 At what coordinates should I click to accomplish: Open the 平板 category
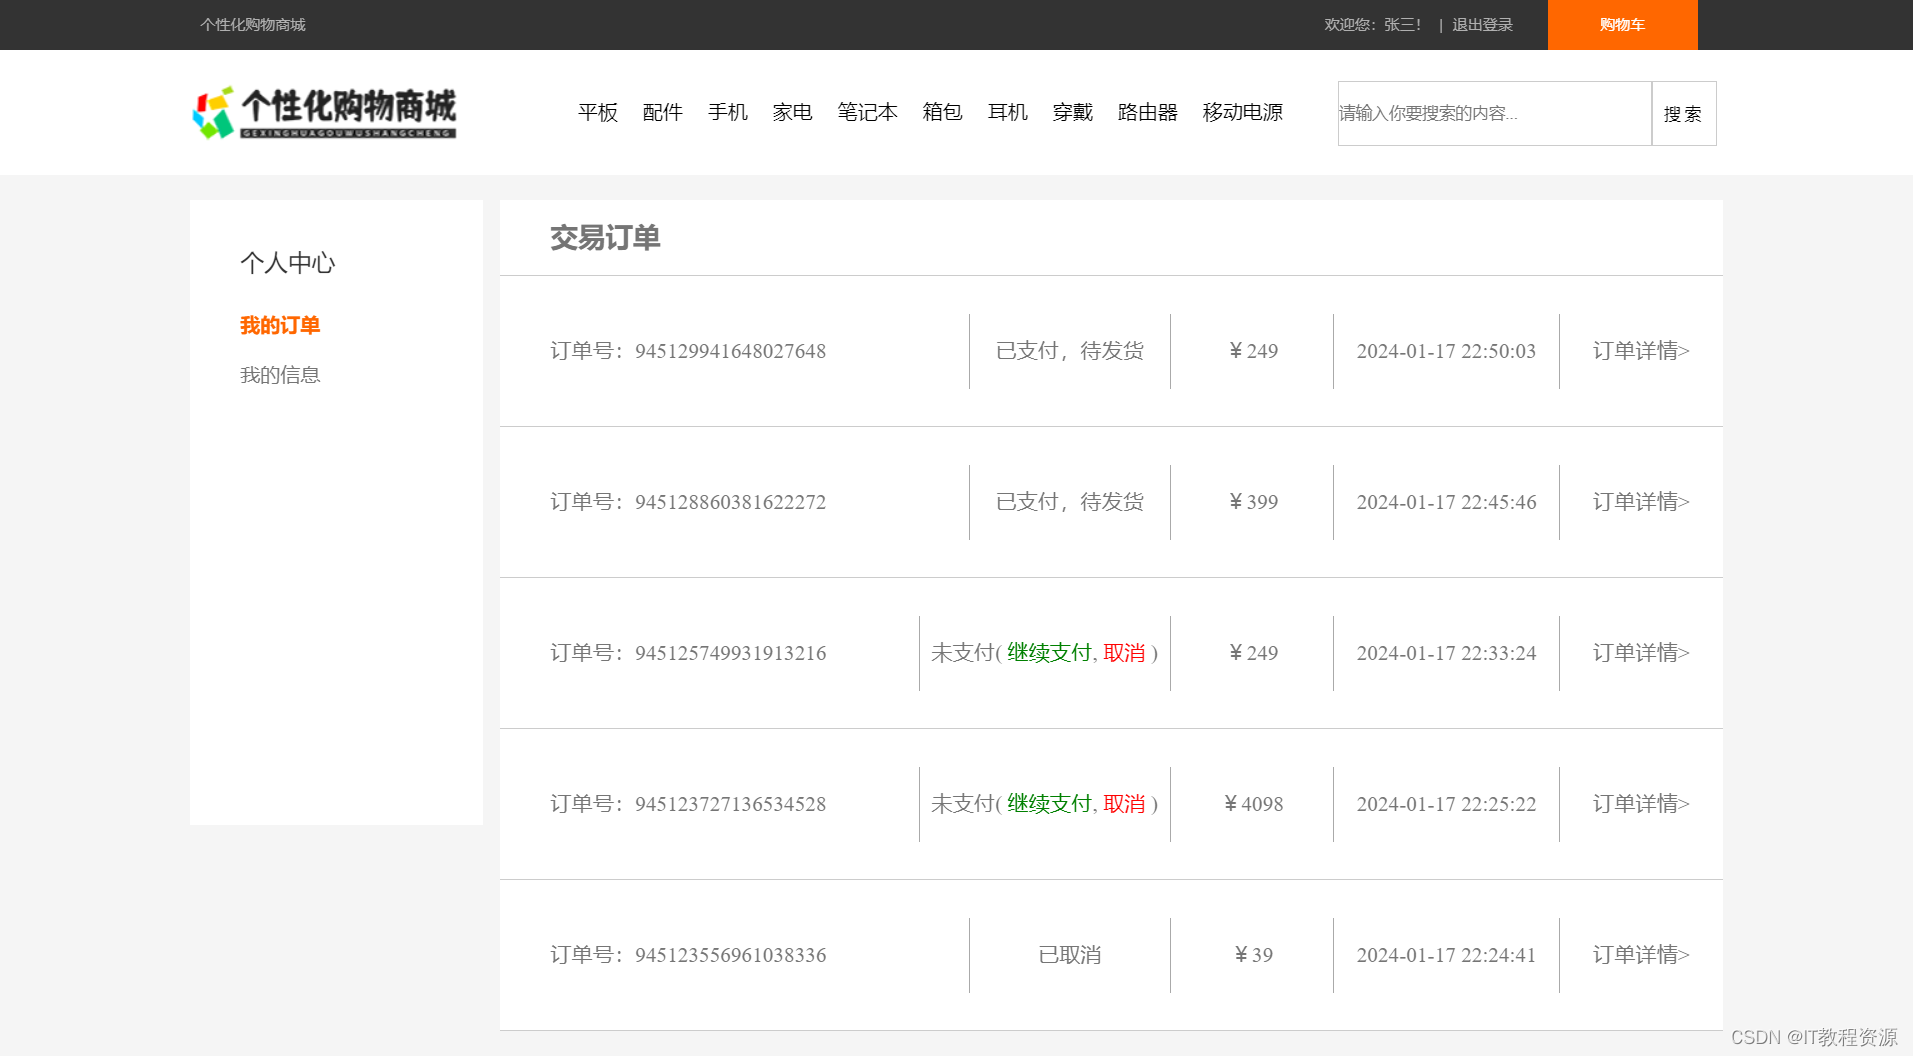(598, 112)
